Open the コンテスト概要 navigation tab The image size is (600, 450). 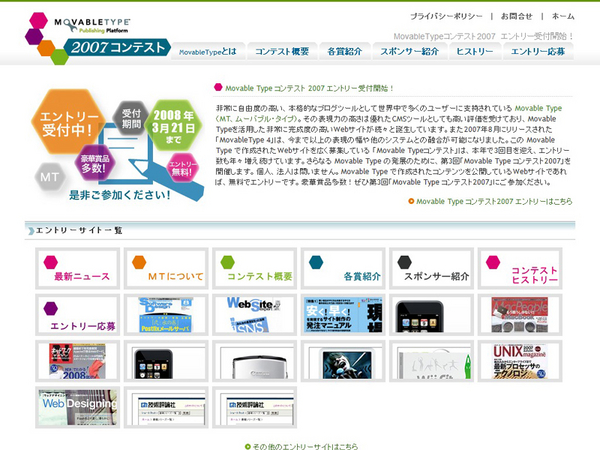281,52
